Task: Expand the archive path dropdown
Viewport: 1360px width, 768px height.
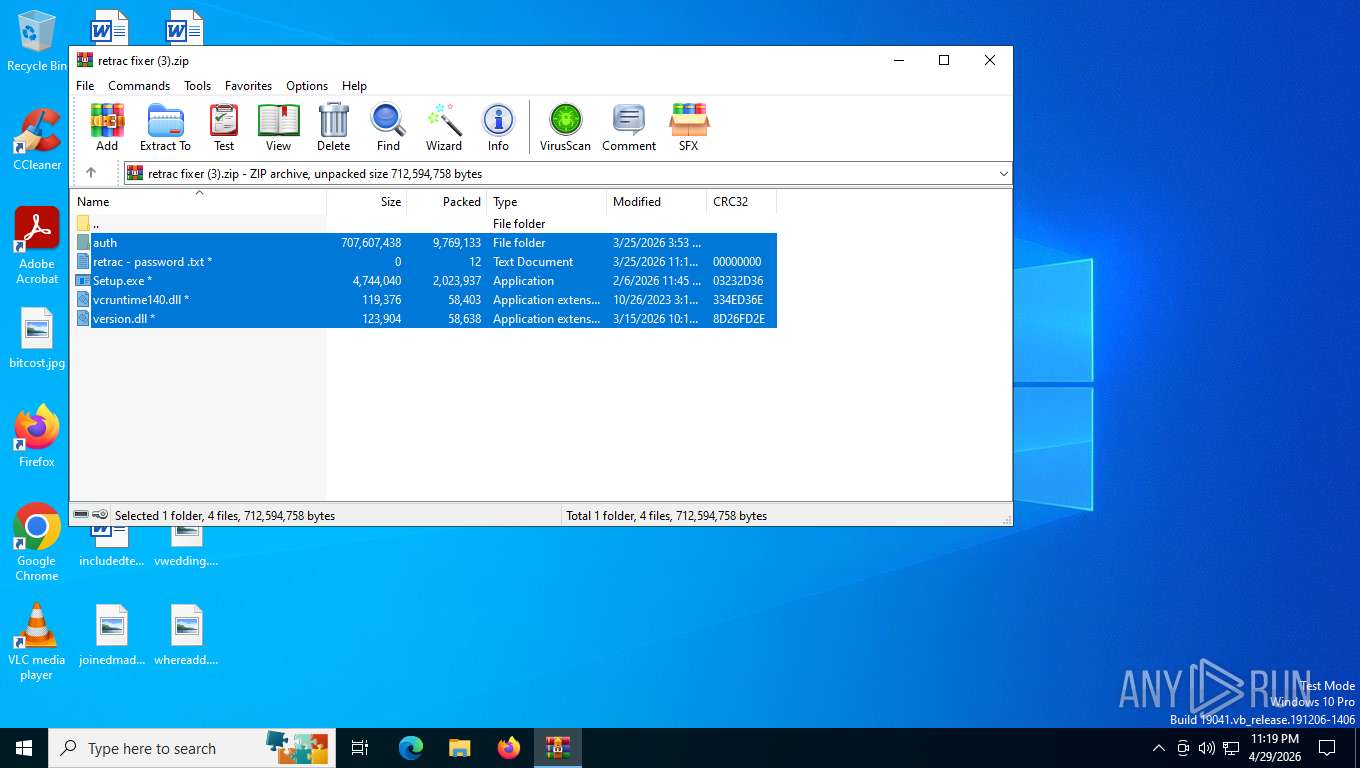Action: tap(1003, 174)
